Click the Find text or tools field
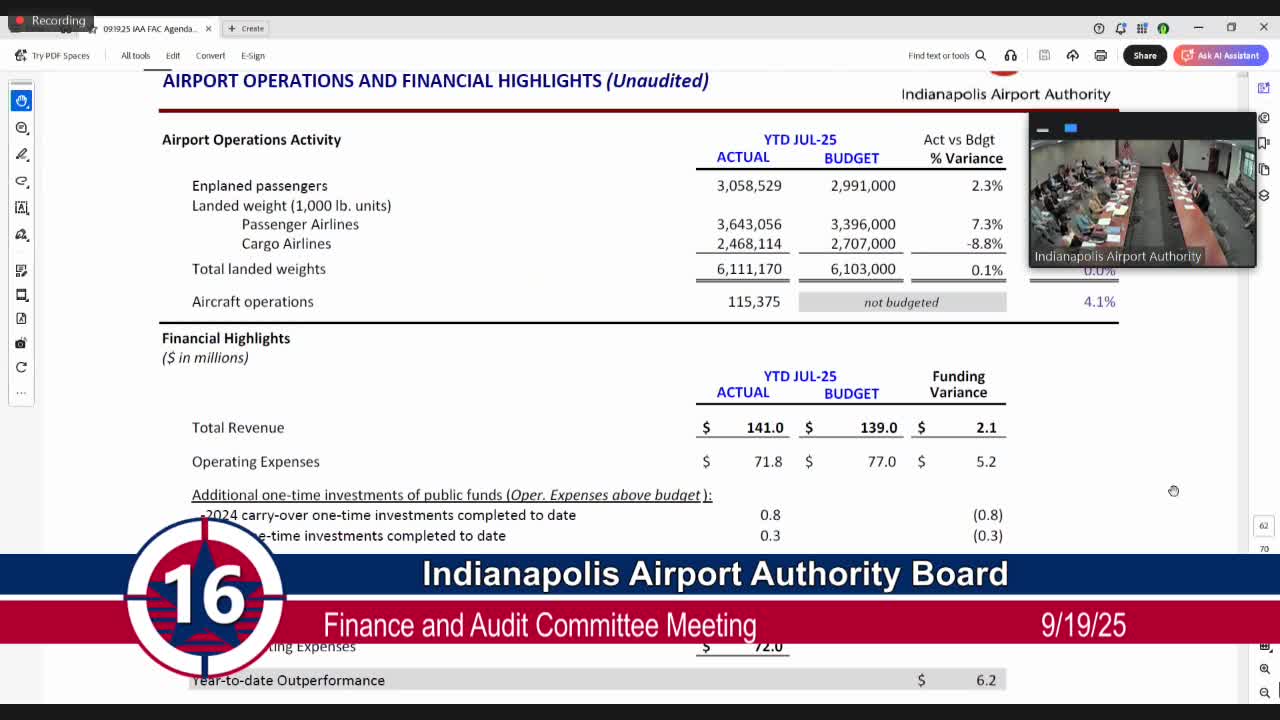The width and height of the screenshot is (1280, 720). (939, 56)
